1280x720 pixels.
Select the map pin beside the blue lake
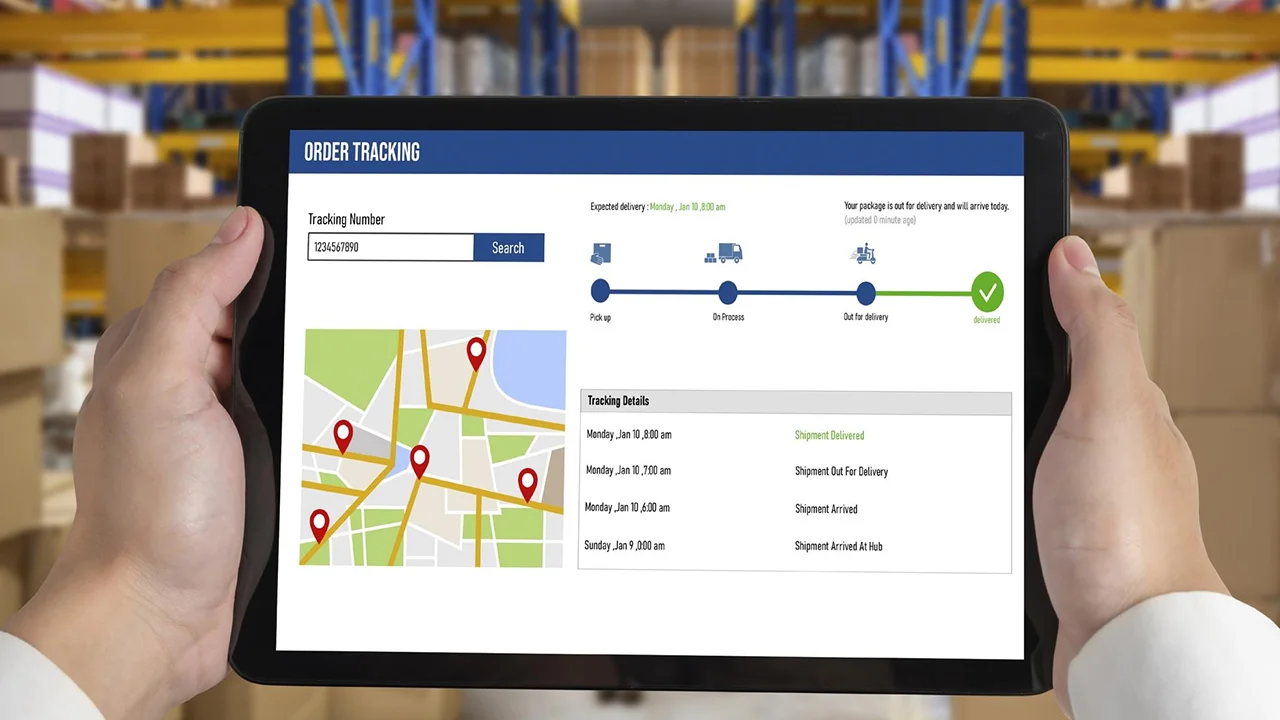coord(476,353)
